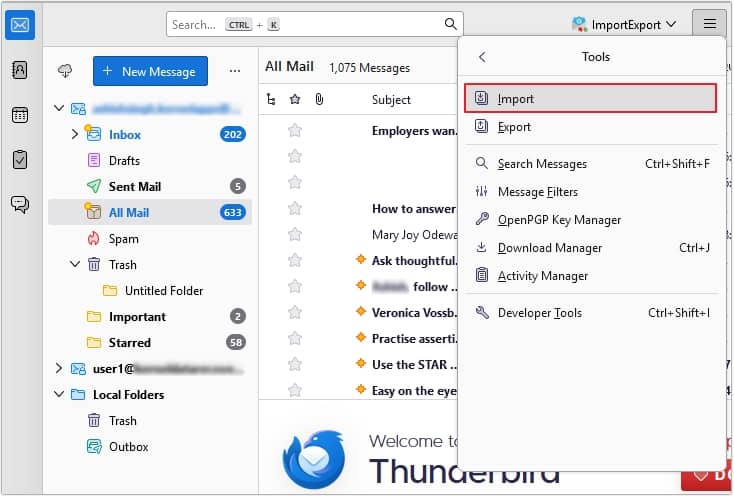Select Untitled Folder under Trash
The image size is (734, 497).
point(150,291)
